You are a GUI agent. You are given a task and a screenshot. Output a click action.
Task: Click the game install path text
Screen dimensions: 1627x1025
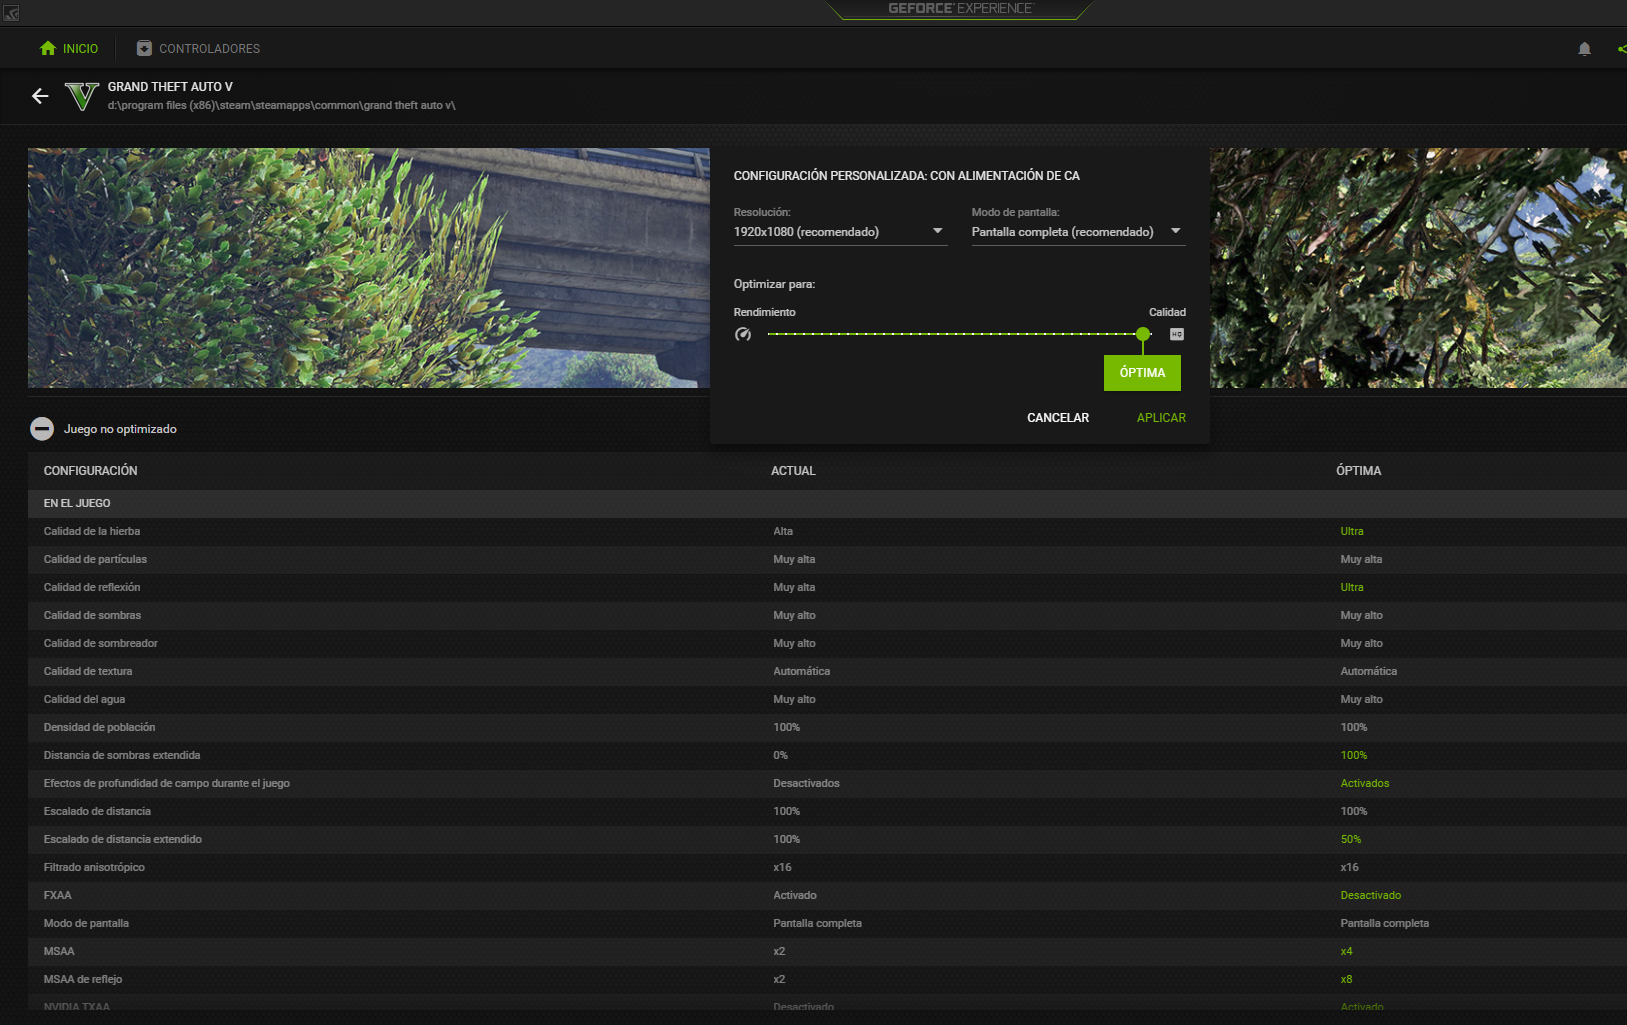click(x=281, y=105)
